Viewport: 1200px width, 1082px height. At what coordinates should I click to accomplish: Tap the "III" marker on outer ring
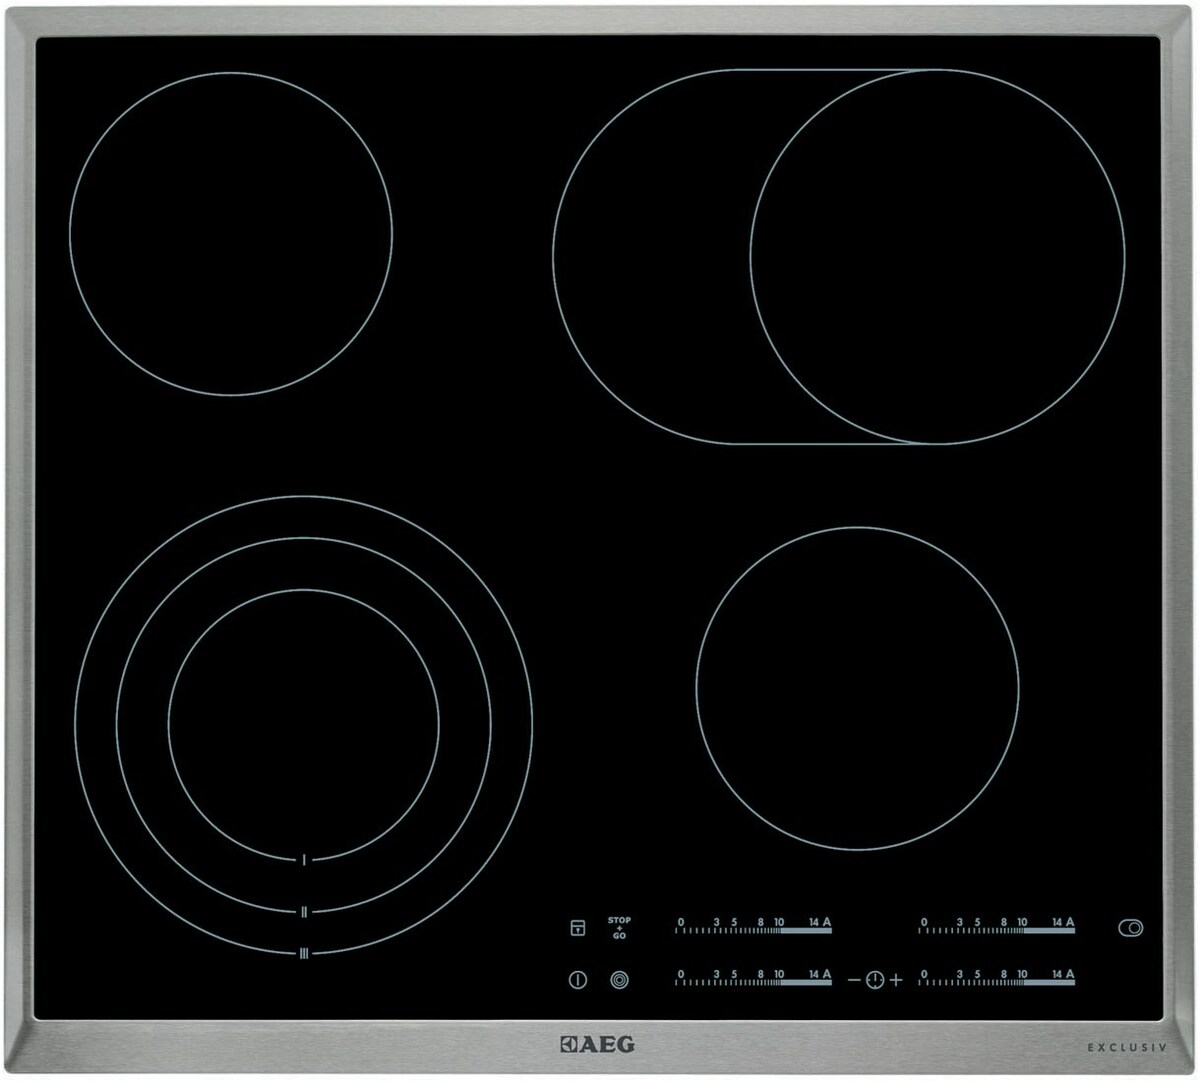[303, 953]
